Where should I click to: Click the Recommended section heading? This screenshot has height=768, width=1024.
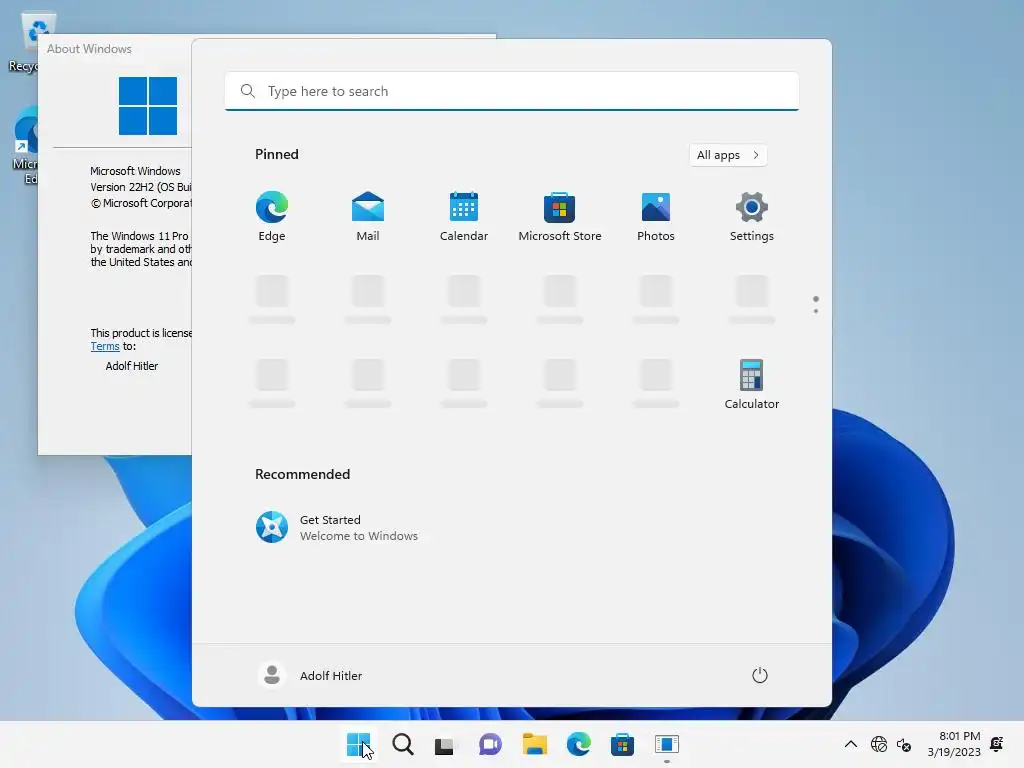click(302, 474)
